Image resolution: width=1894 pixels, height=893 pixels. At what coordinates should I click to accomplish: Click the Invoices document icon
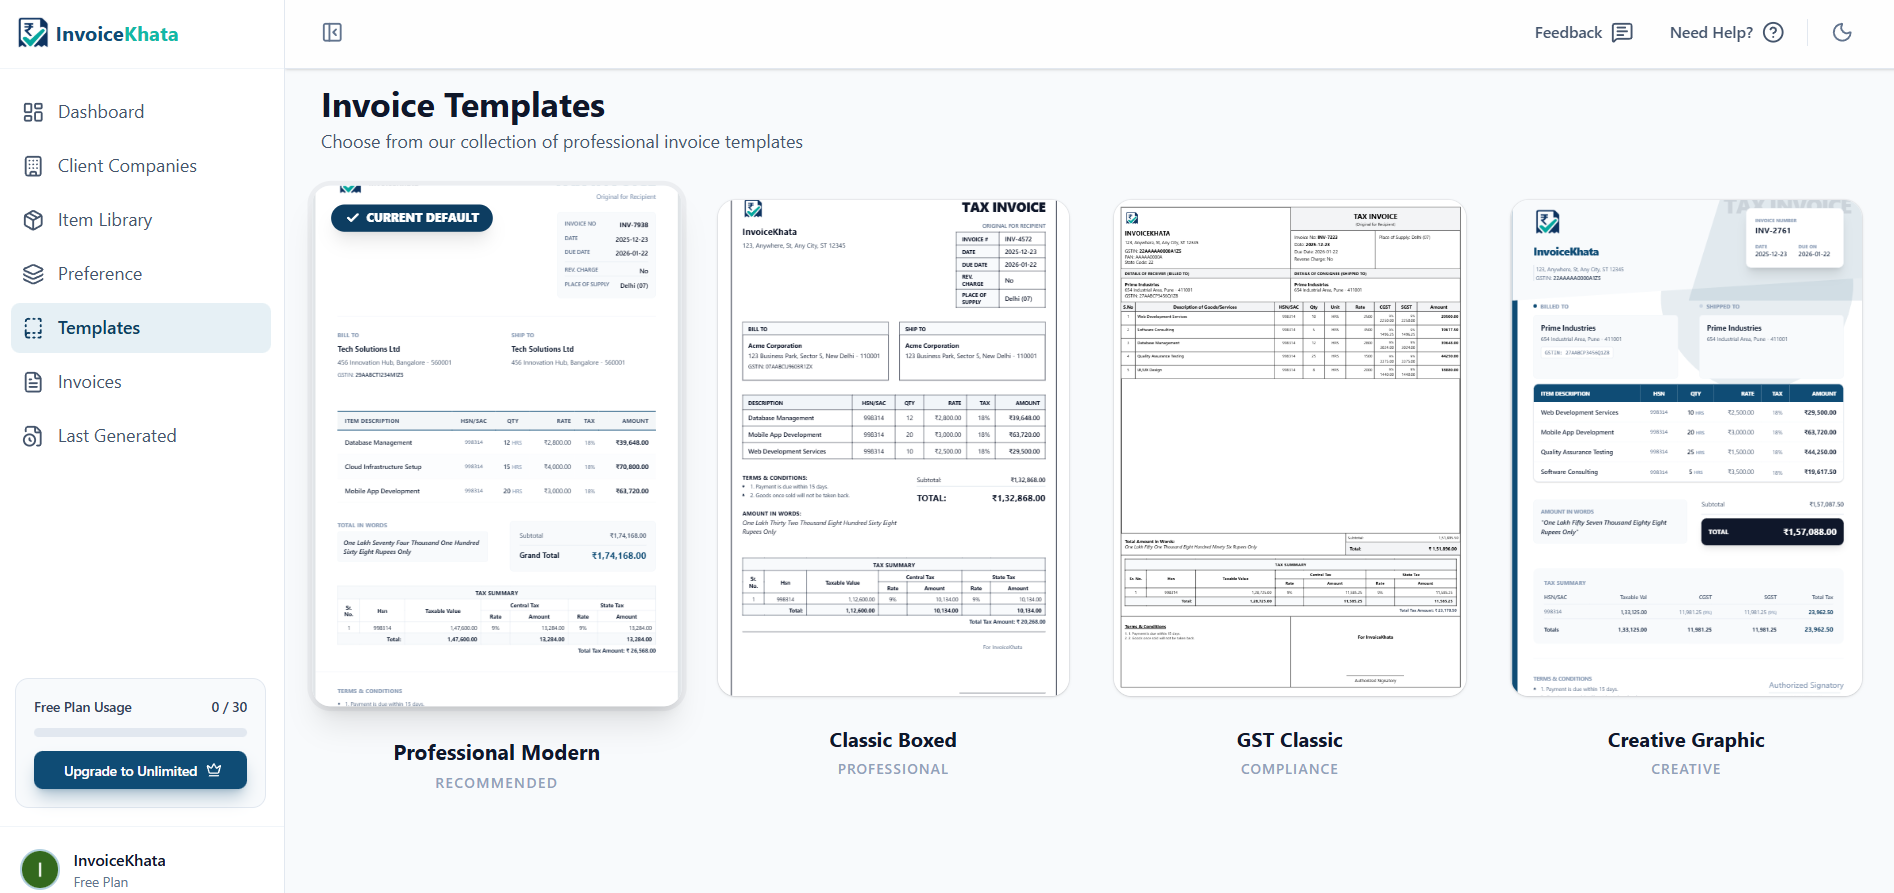(33, 382)
